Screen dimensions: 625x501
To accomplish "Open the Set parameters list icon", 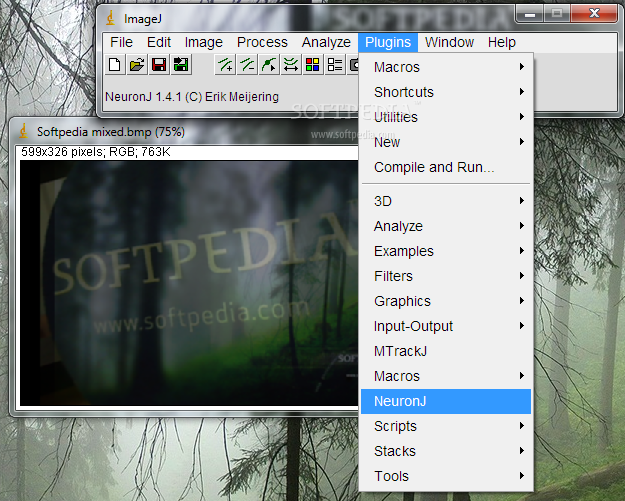I will 335,65.
